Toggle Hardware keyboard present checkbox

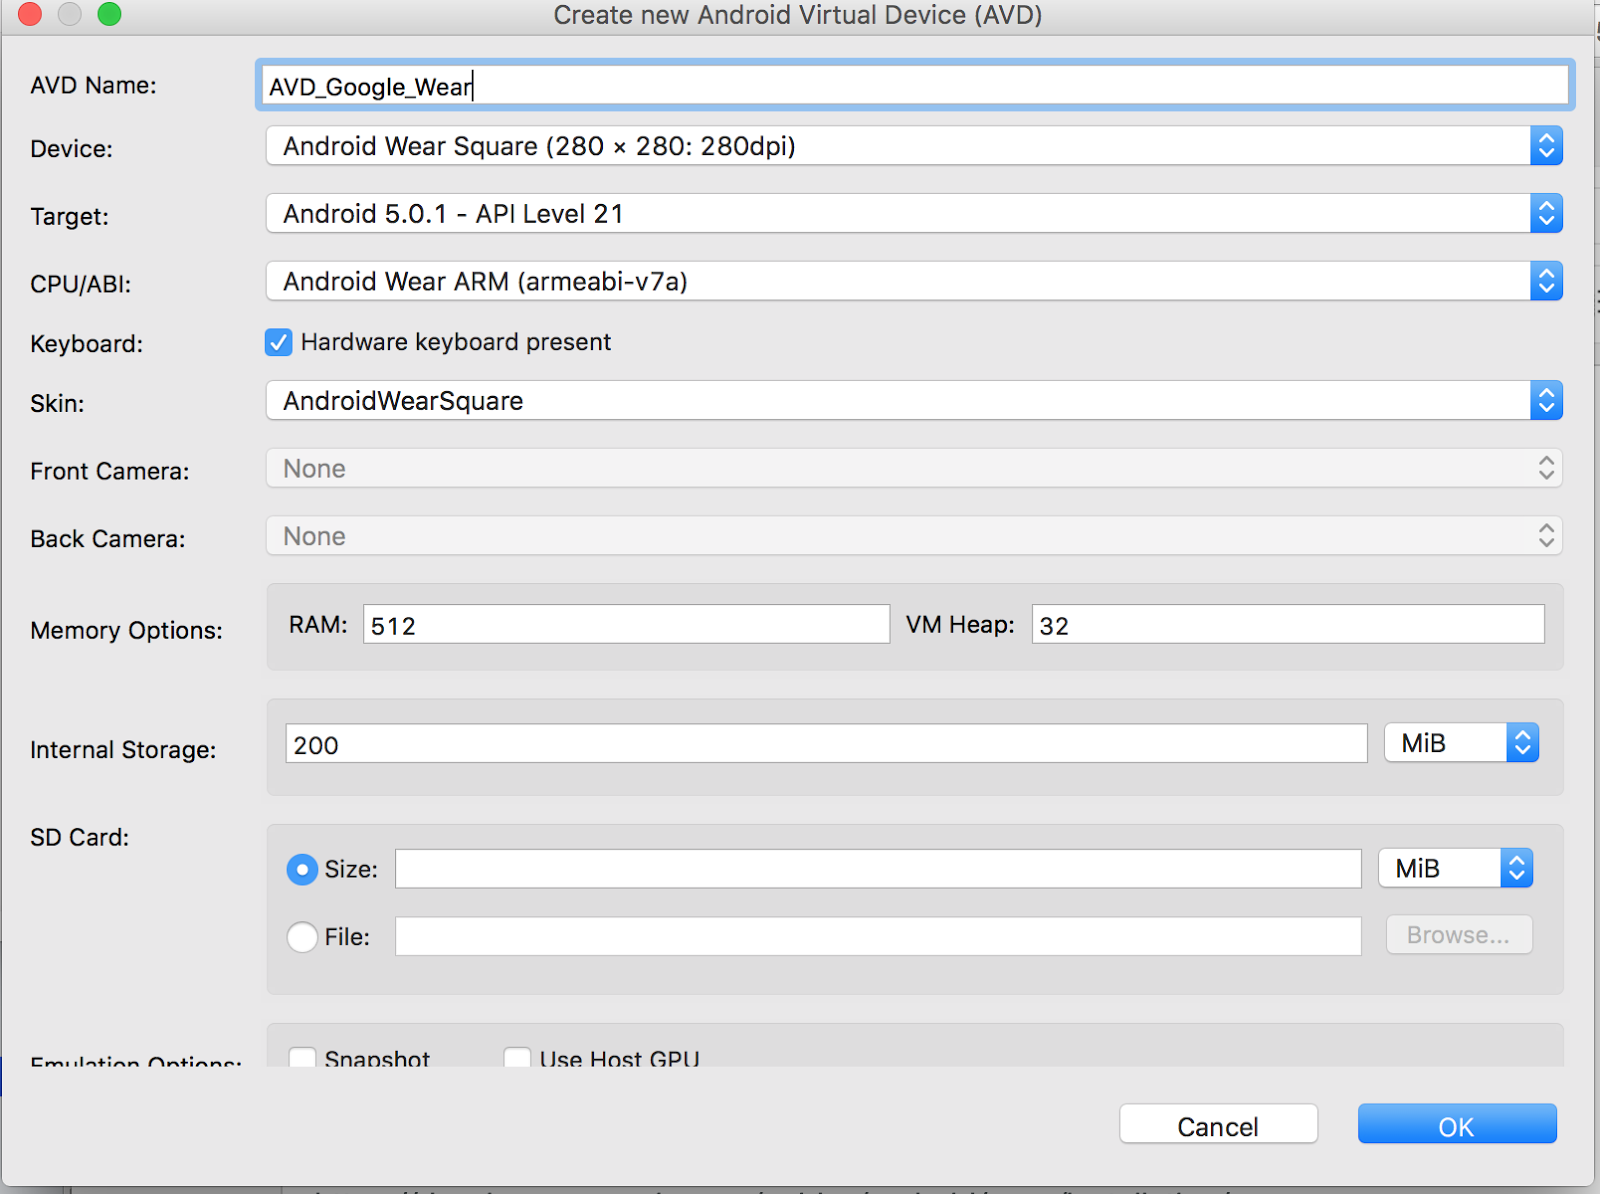[278, 343]
